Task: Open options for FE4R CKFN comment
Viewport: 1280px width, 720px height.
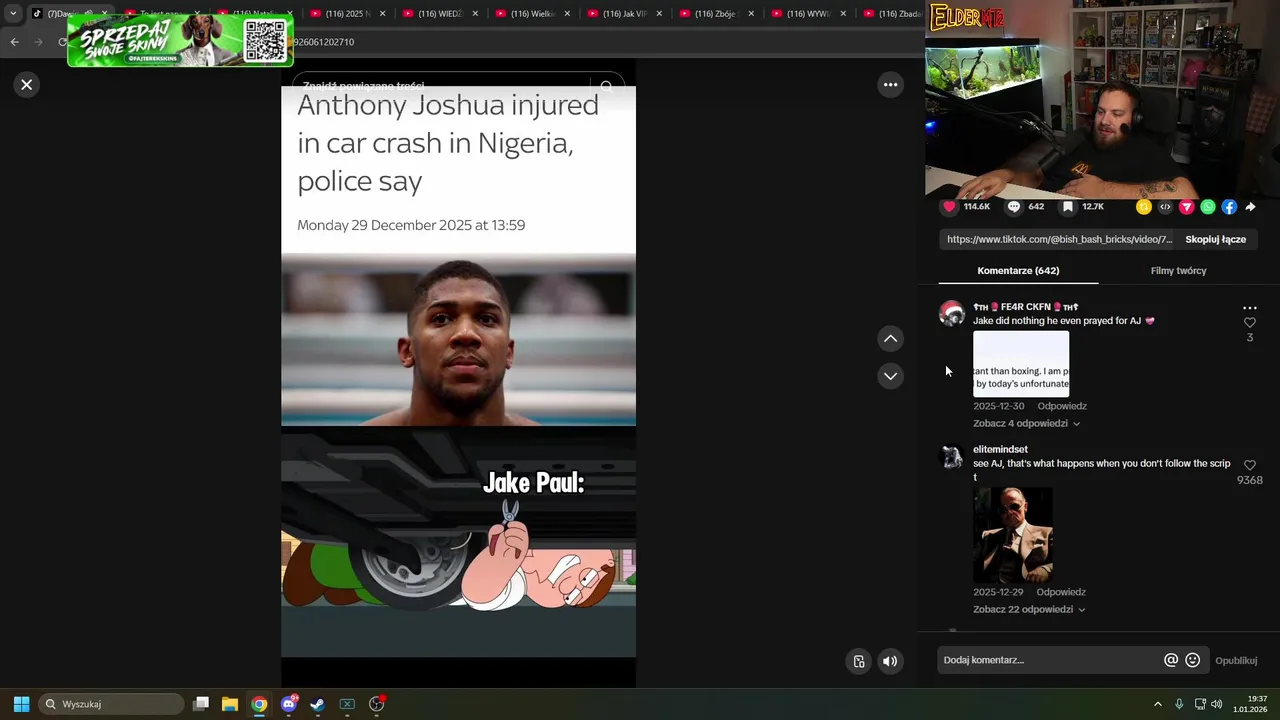Action: pyautogui.click(x=1249, y=308)
